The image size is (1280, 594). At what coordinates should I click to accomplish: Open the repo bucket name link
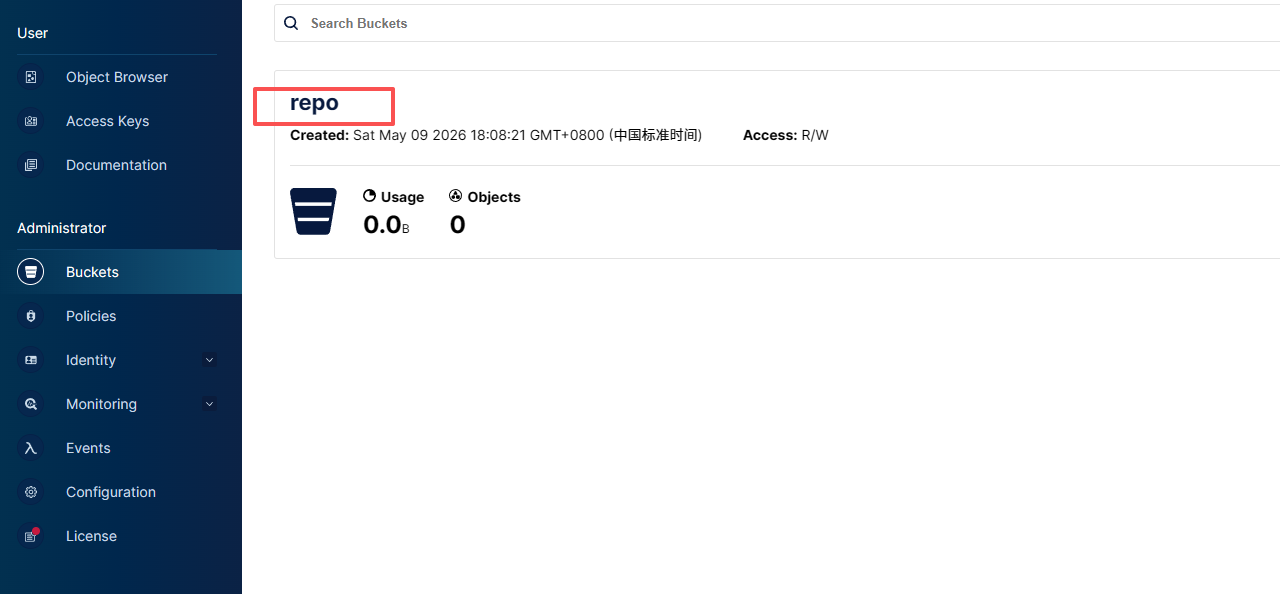point(314,103)
